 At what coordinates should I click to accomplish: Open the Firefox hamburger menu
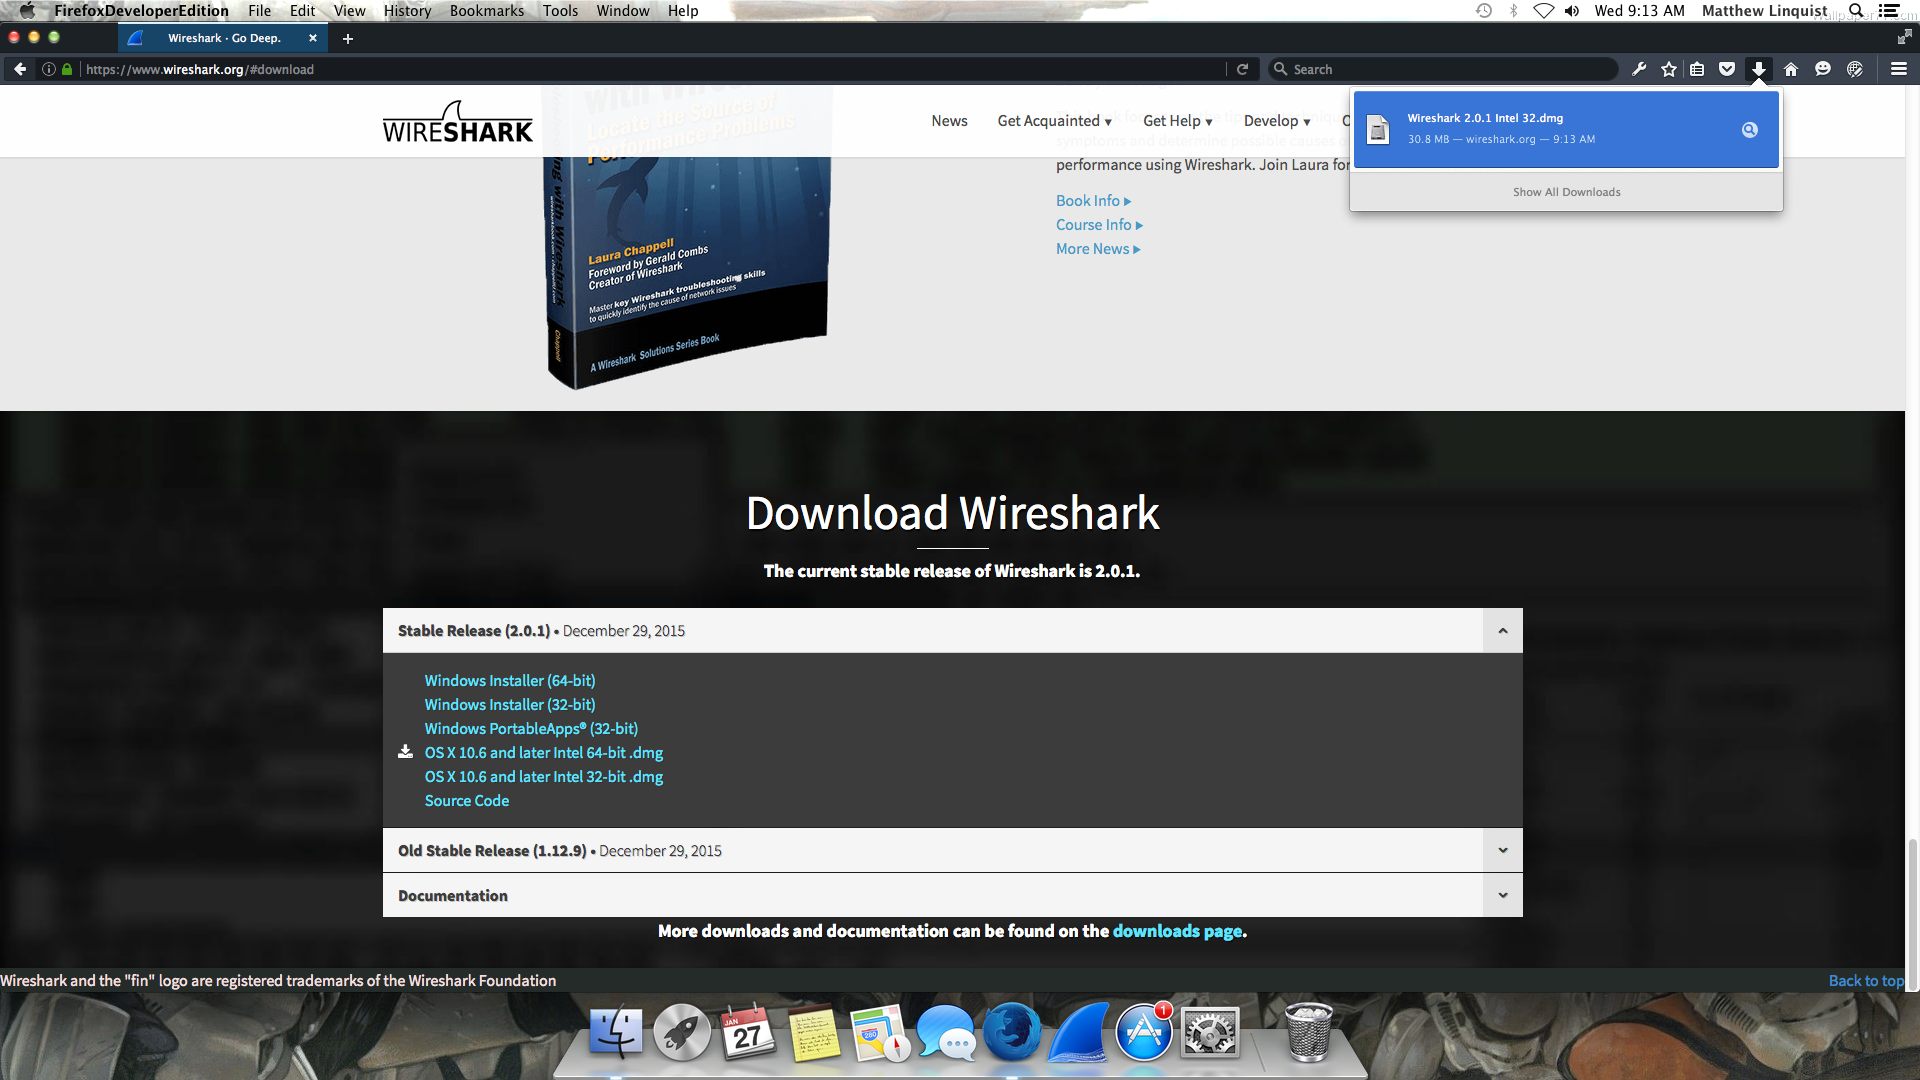[x=1899, y=69]
